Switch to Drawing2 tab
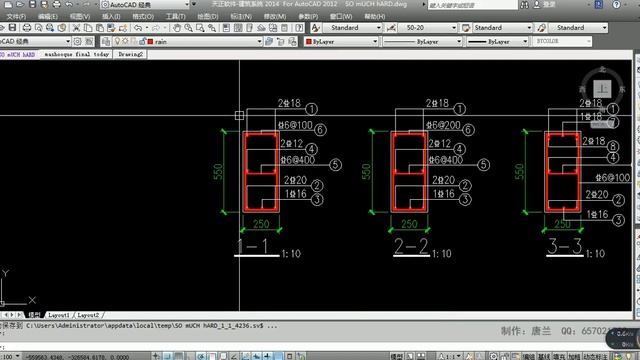Viewport: 640px width, 360px height. (x=131, y=54)
